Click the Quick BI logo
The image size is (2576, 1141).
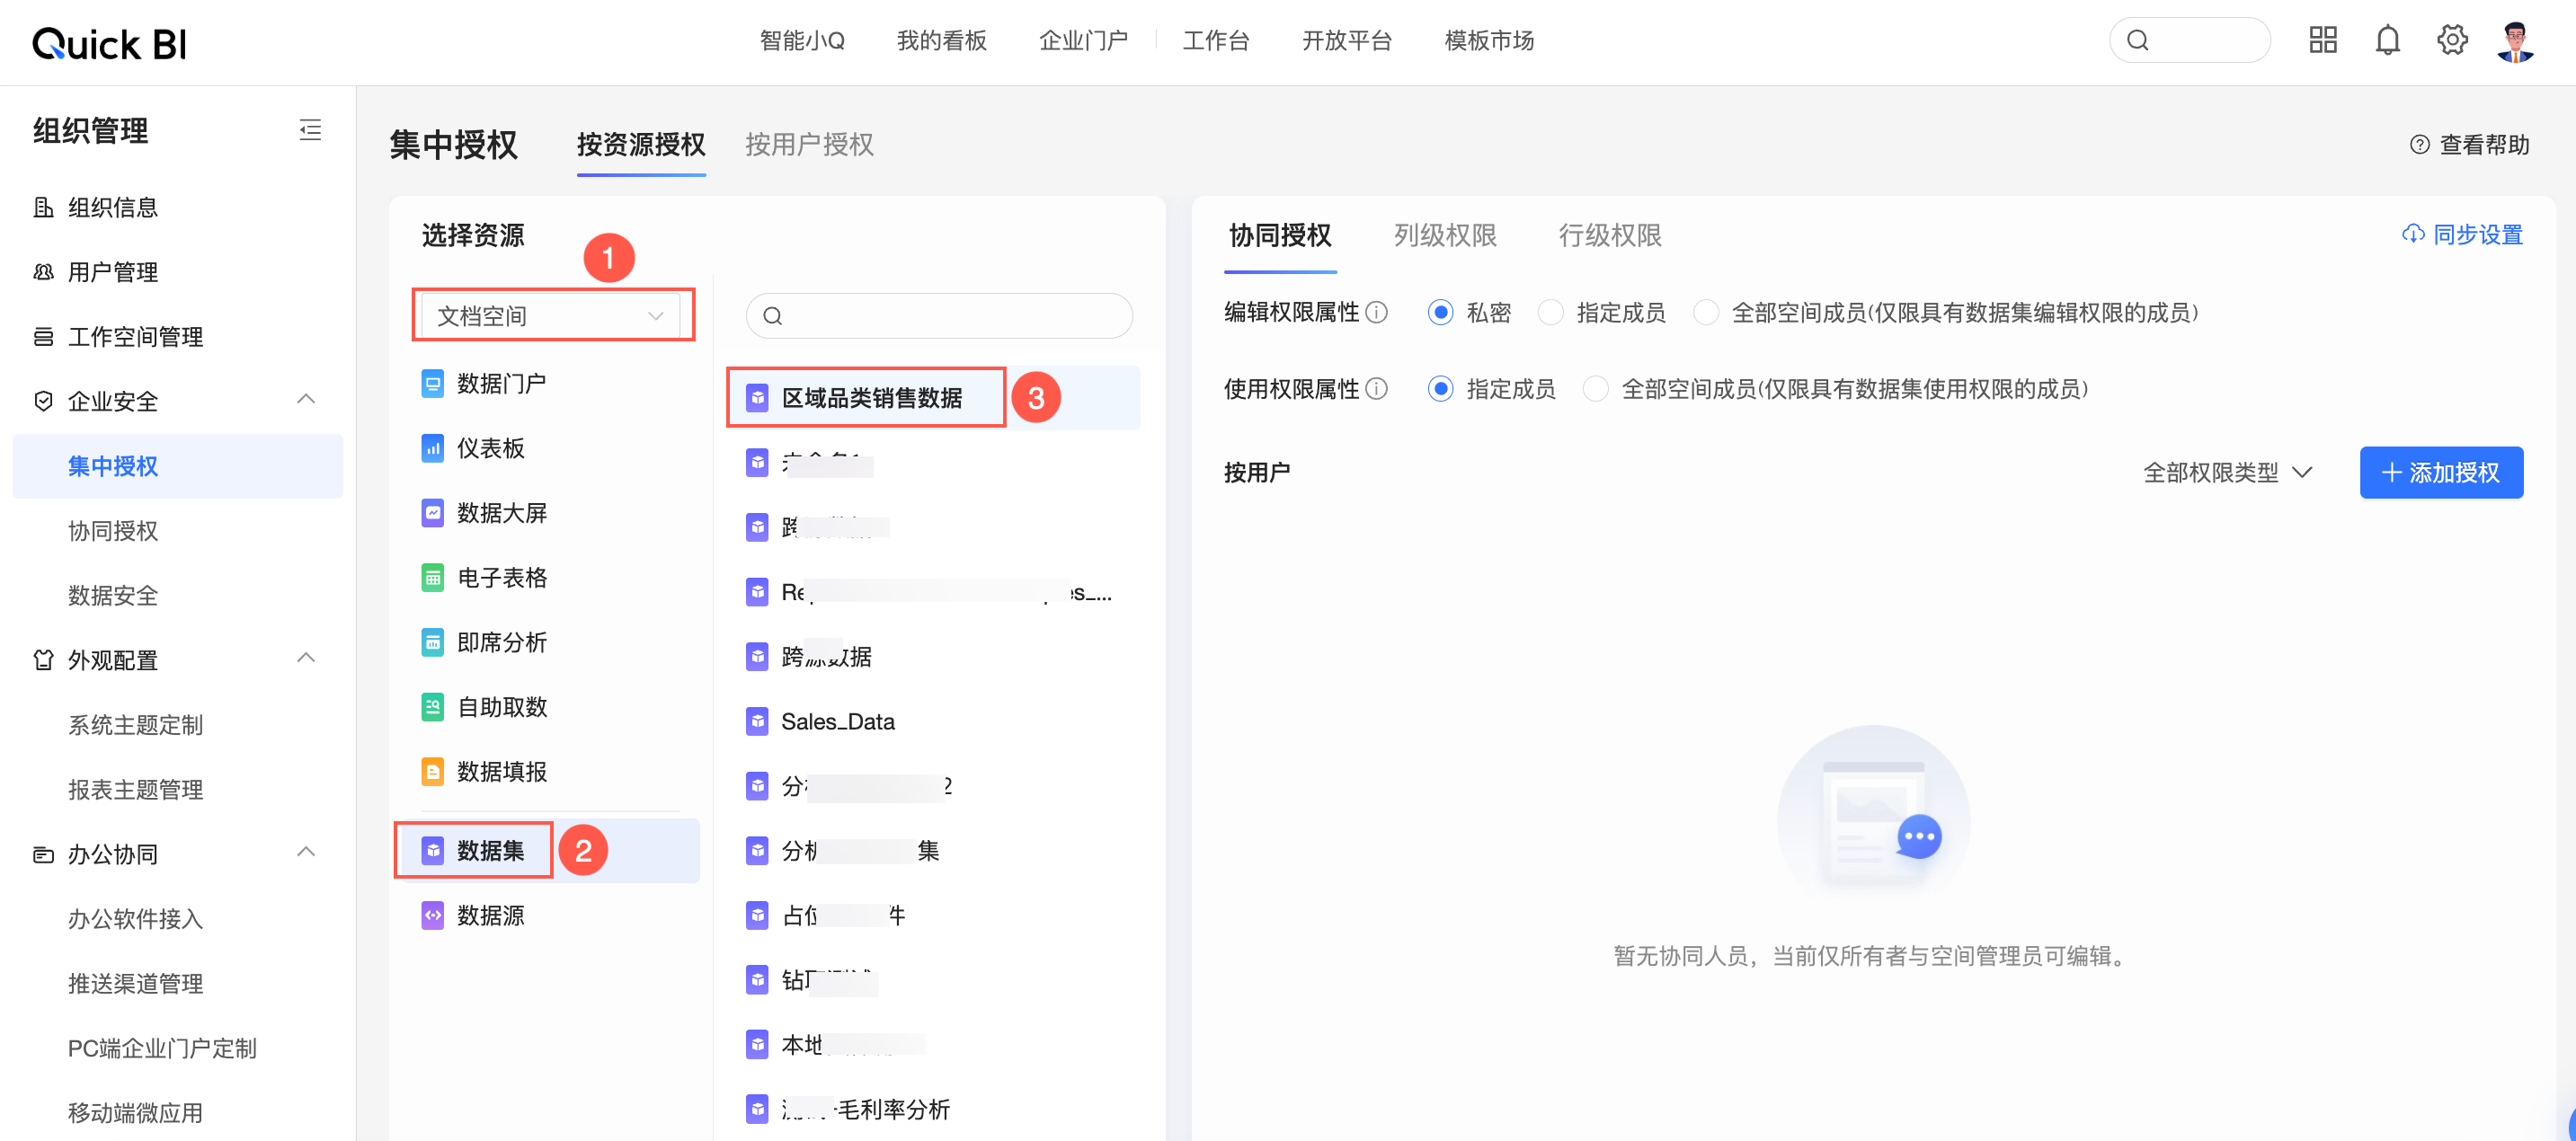pyautogui.click(x=109, y=43)
